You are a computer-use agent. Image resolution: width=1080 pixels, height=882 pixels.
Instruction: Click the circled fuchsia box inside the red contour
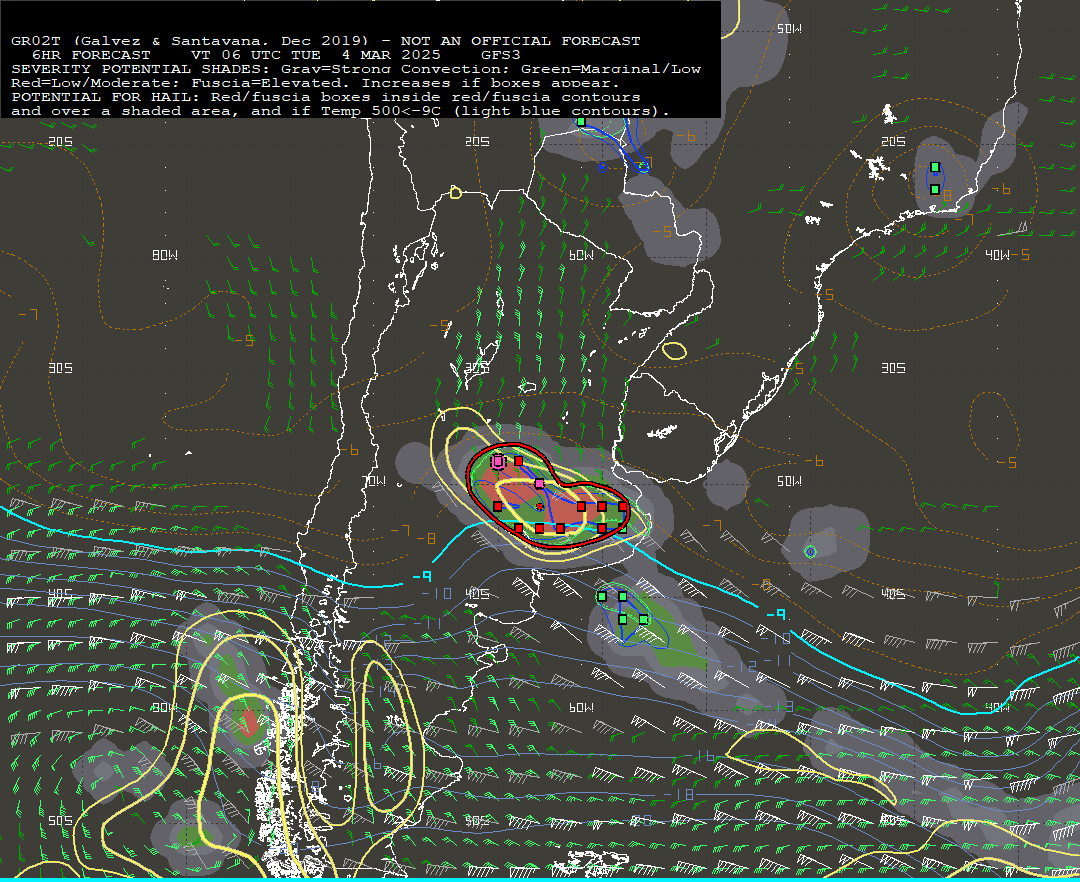click(498, 461)
